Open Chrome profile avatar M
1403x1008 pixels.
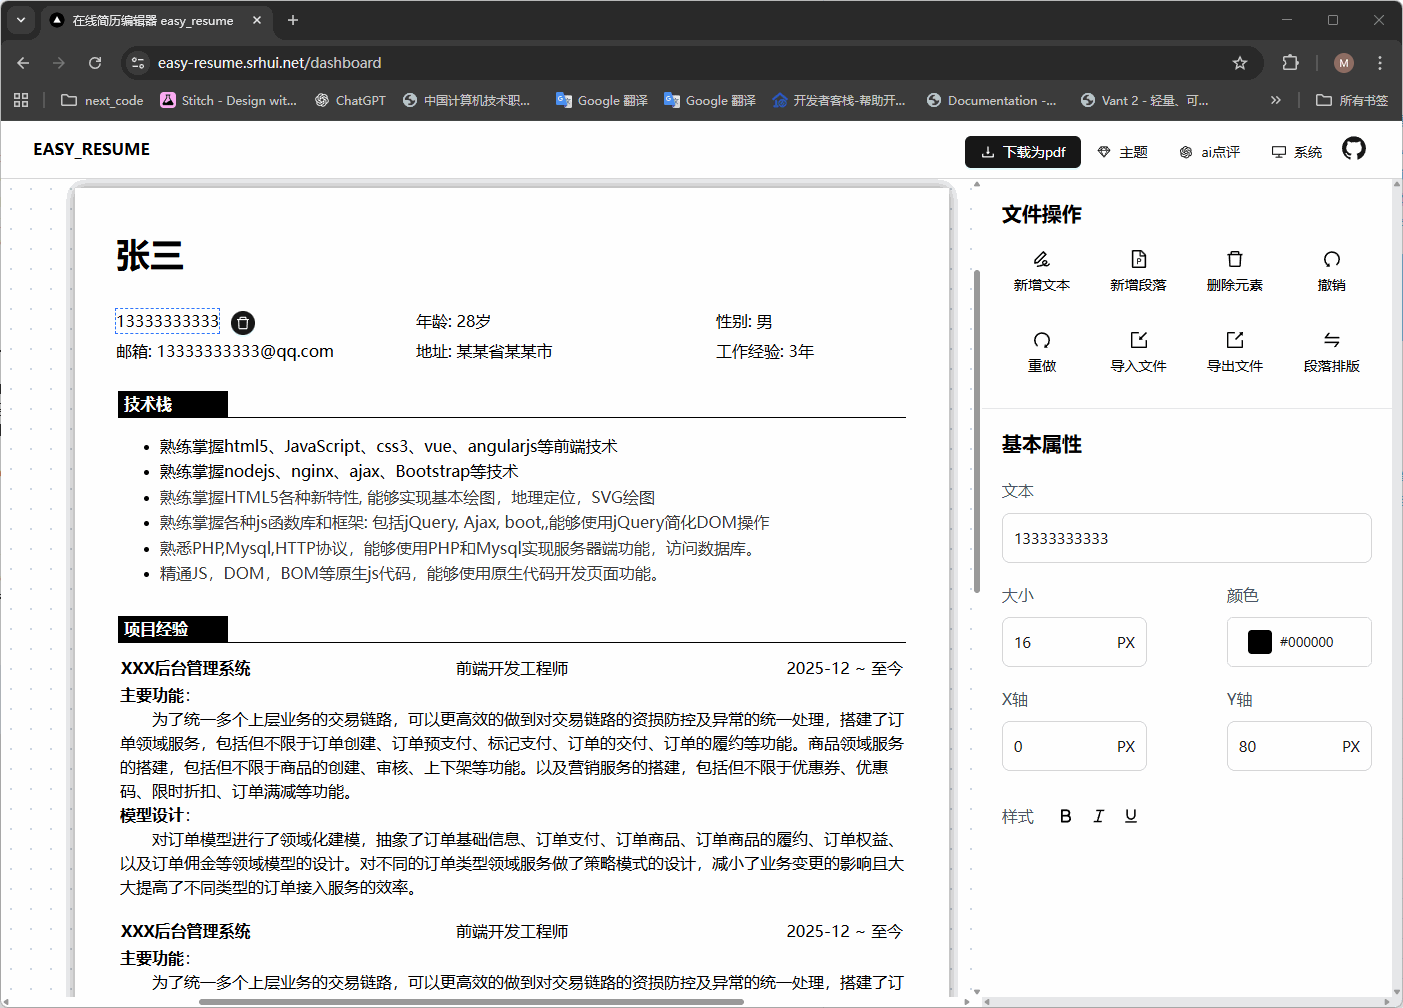[1344, 62]
